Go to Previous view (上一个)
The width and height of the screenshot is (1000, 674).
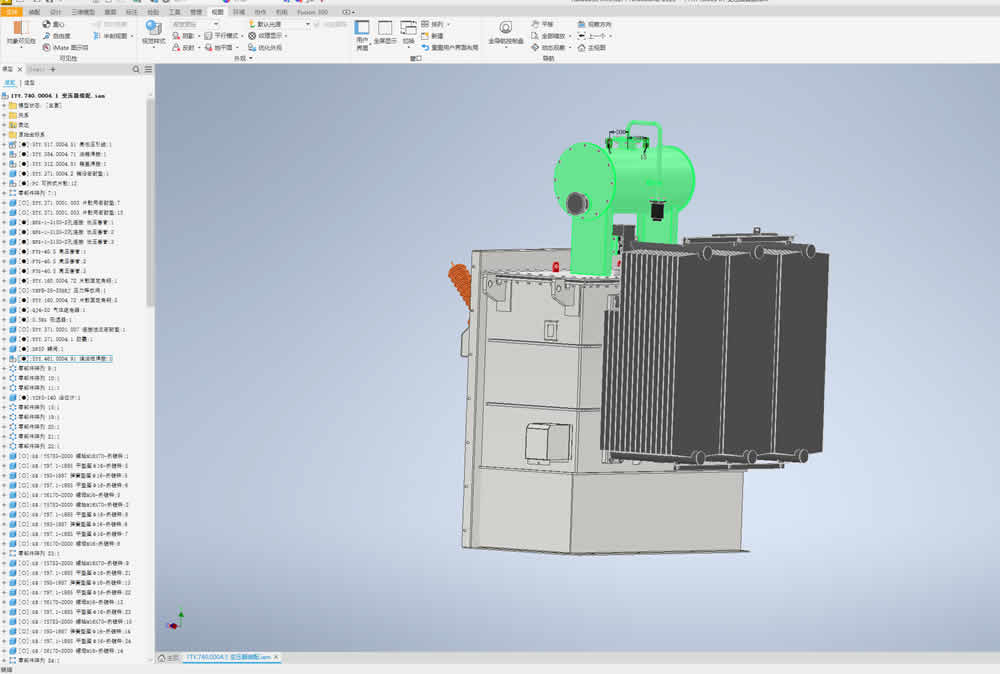tap(591, 36)
